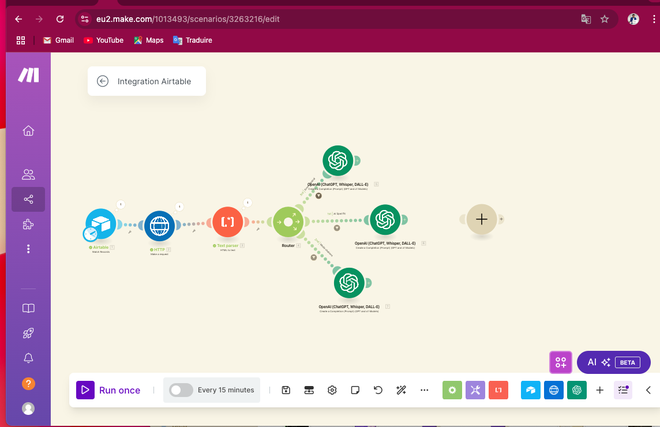The image size is (660, 427).
Task: Collapse the bottom toolbar using the chevron arrow
Action: (648, 390)
